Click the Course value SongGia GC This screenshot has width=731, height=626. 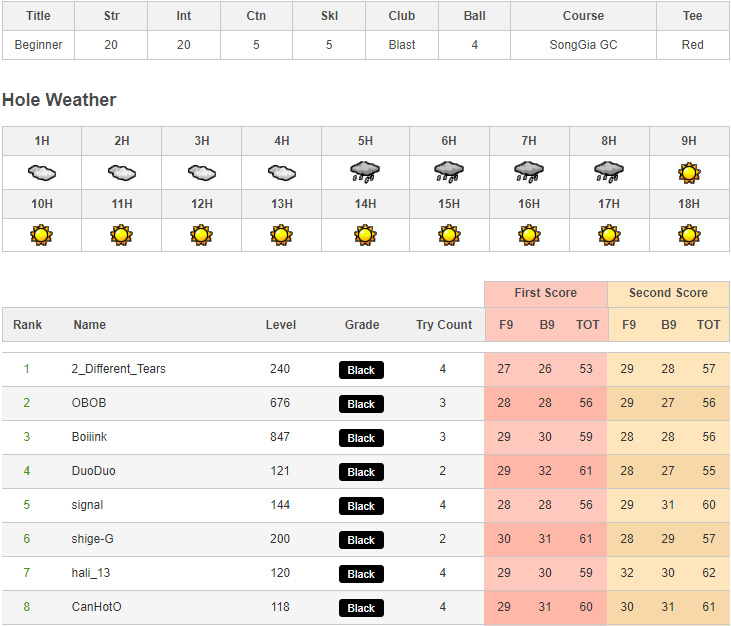pos(583,45)
